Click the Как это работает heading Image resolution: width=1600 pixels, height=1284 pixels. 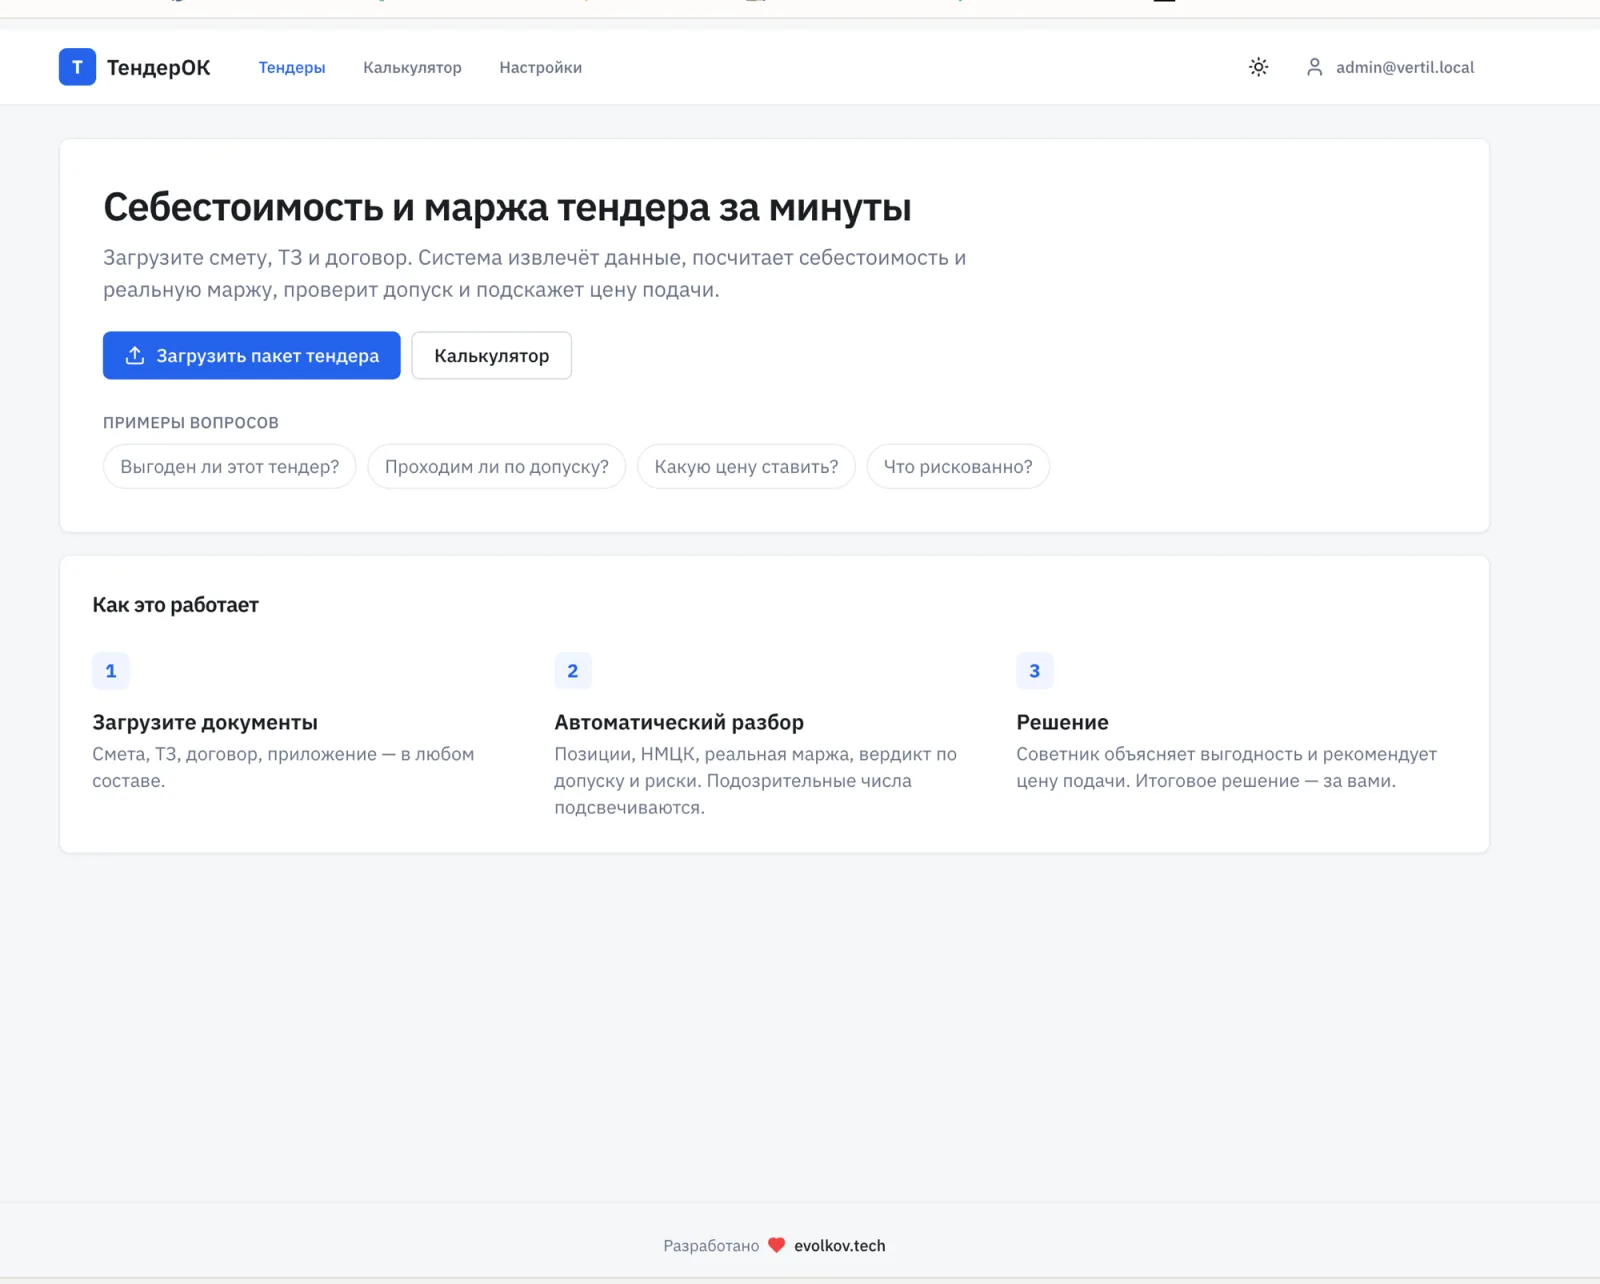[x=175, y=605]
